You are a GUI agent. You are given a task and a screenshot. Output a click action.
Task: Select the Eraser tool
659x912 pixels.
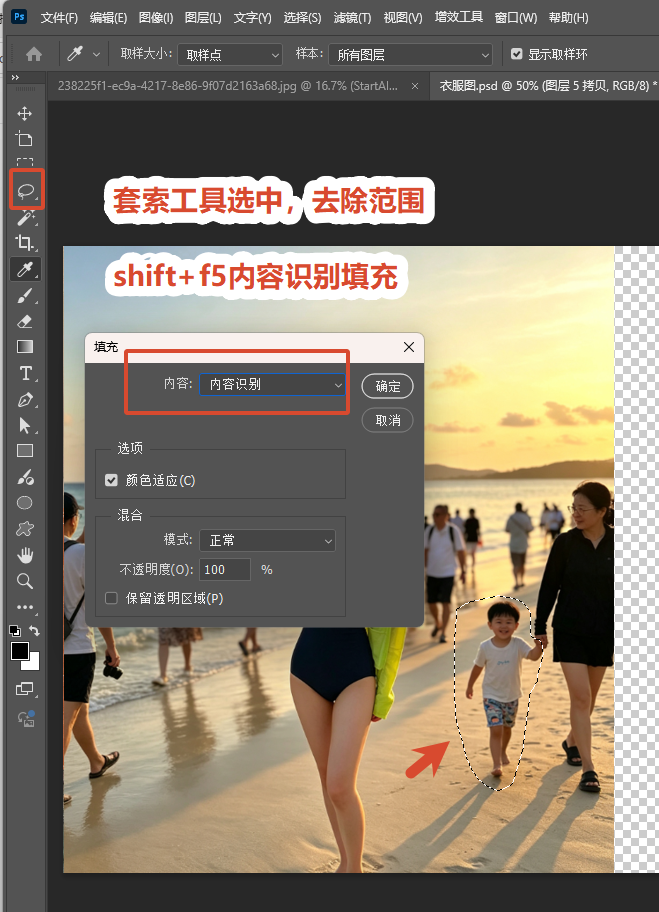24,322
